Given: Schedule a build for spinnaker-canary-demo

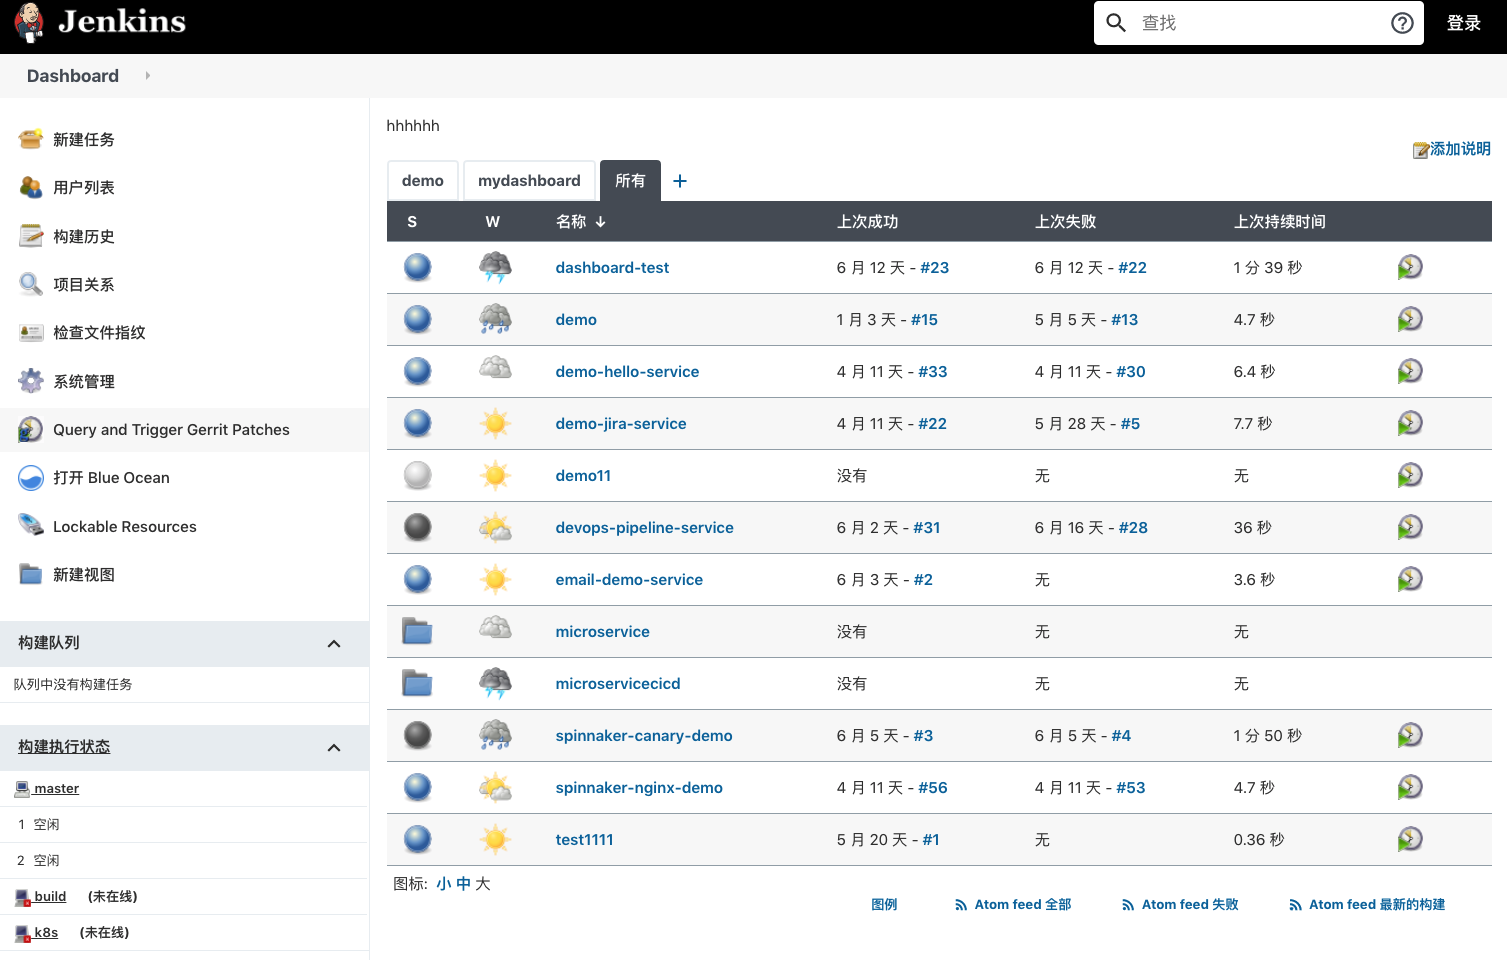Looking at the screenshot, I should click(x=1410, y=735).
